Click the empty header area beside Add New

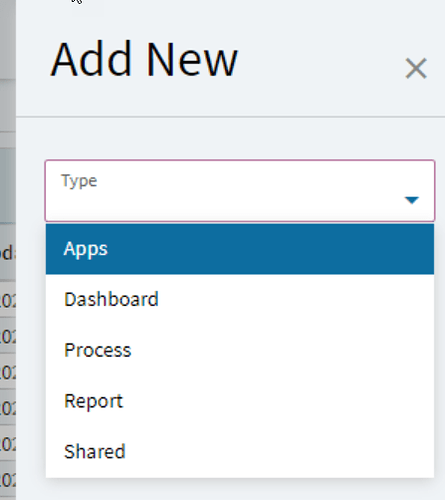coord(320,60)
